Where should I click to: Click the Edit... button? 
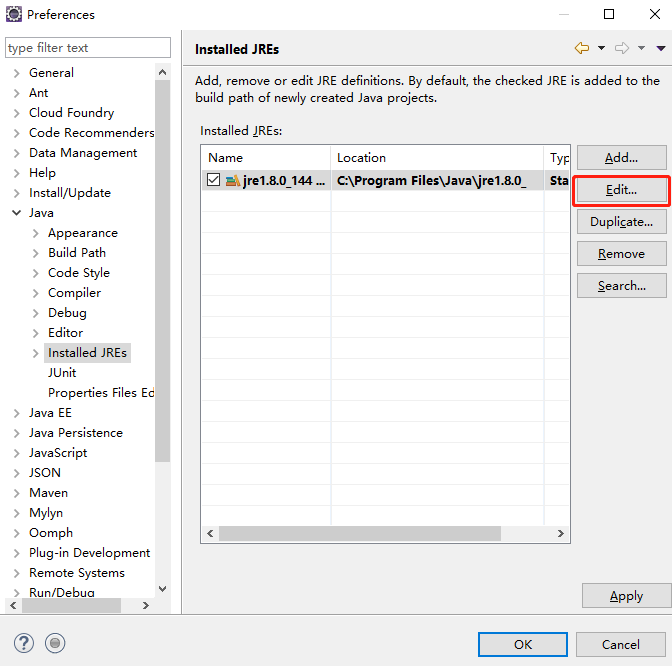621,190
